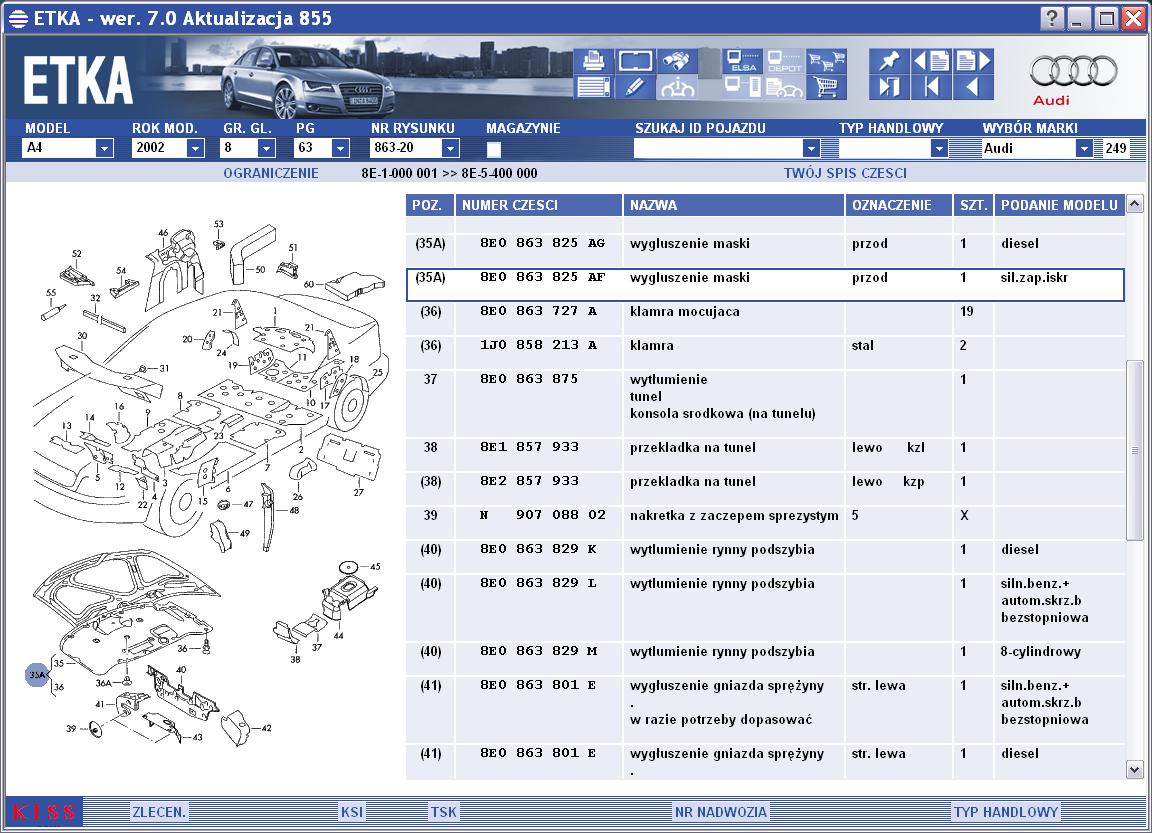Click the highlighted 35A marker on the diagram
The width and height of the screenshot is (1152, 833).
tap(37, 674)
